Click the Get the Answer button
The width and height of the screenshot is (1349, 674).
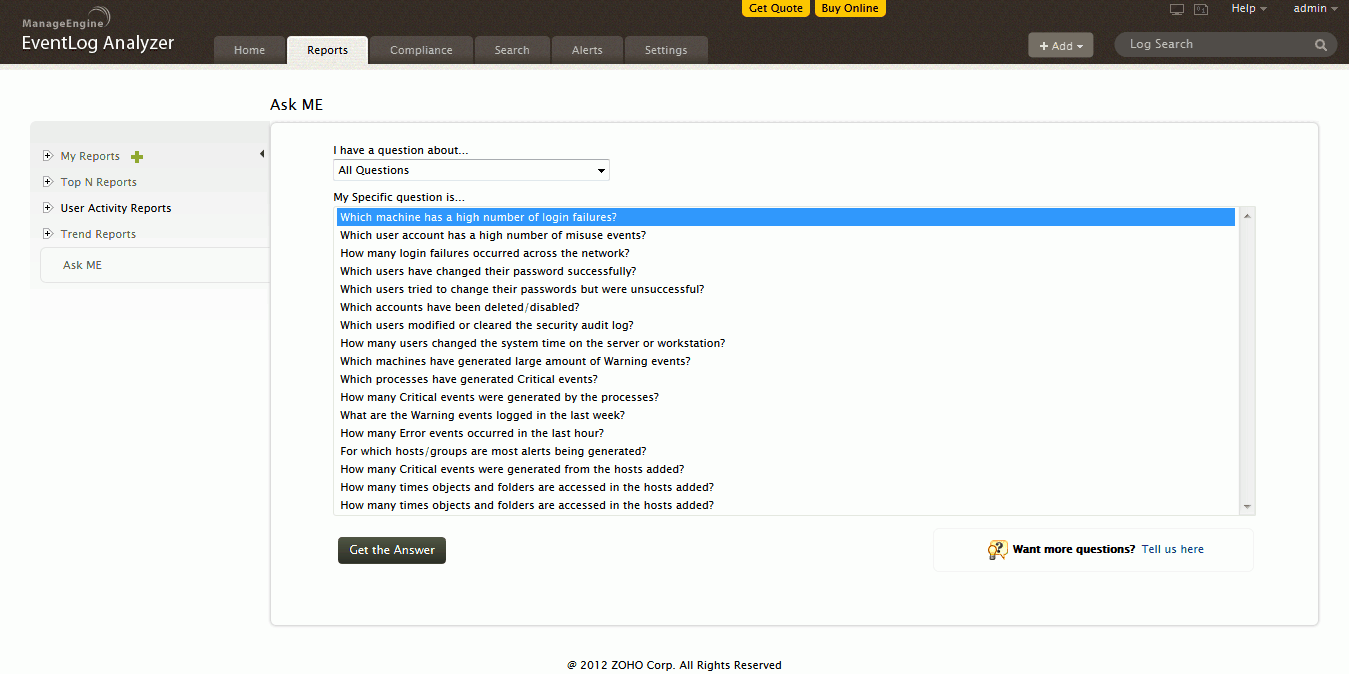pyautogui.click(x=392, y=550)
